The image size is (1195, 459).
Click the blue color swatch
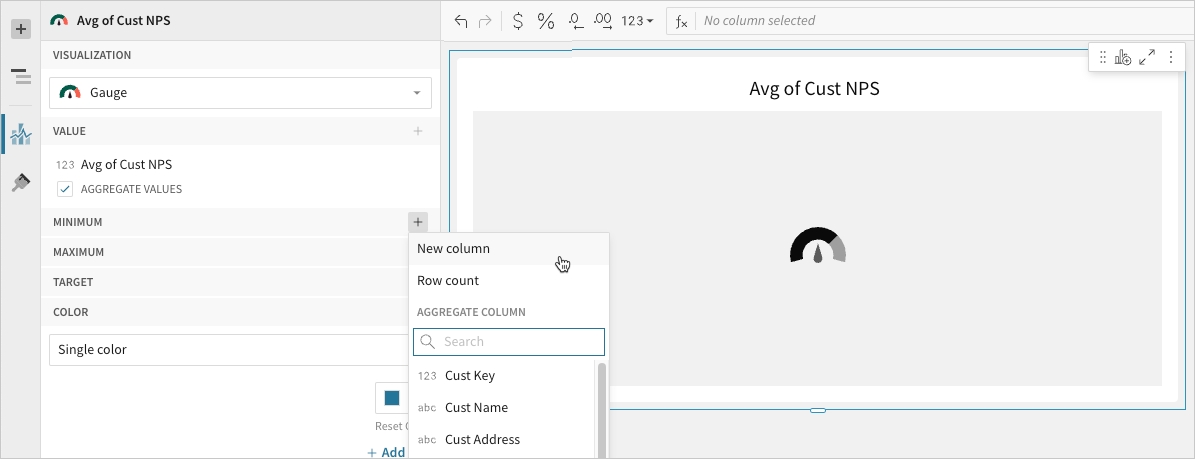click(x=391, y=398)
